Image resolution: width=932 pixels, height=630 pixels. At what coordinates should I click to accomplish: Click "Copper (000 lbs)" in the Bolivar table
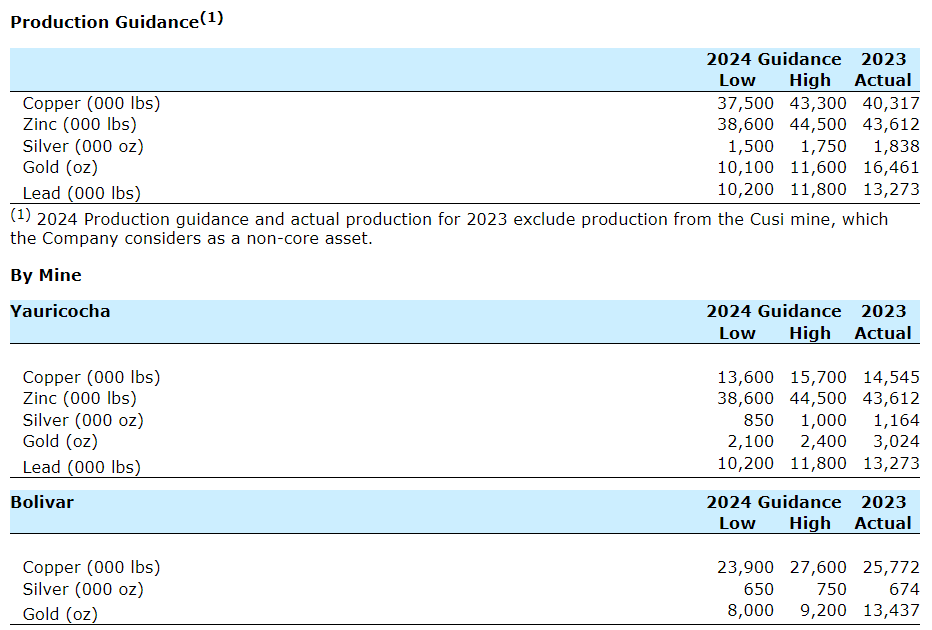pyautogui.click(x=92, y=568)
